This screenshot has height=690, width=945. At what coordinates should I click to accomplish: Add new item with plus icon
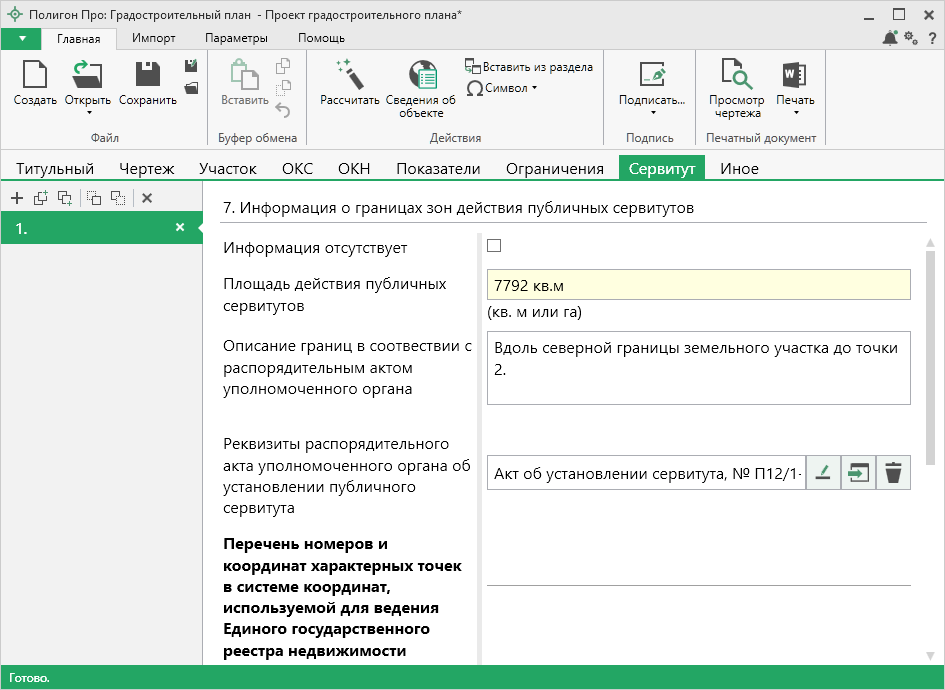tap(17, 198)
